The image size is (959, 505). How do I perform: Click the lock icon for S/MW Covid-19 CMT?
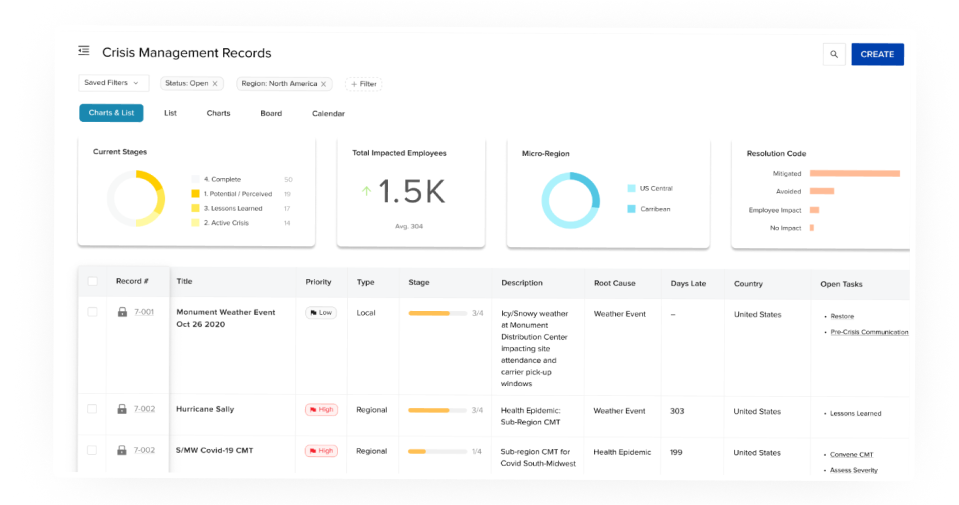(122, 450)
